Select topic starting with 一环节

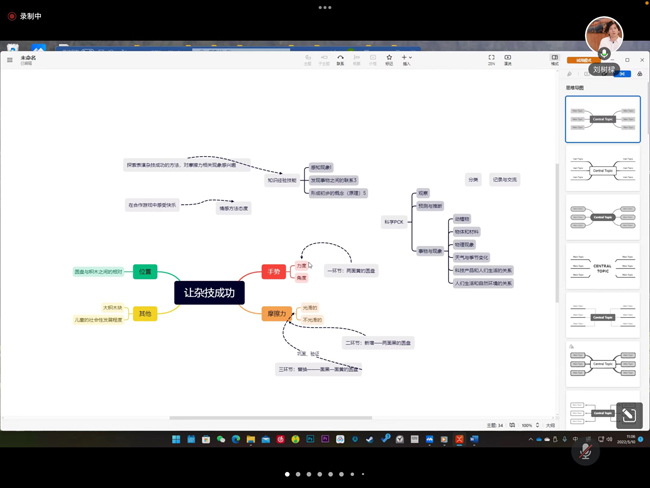coord(351,271)
